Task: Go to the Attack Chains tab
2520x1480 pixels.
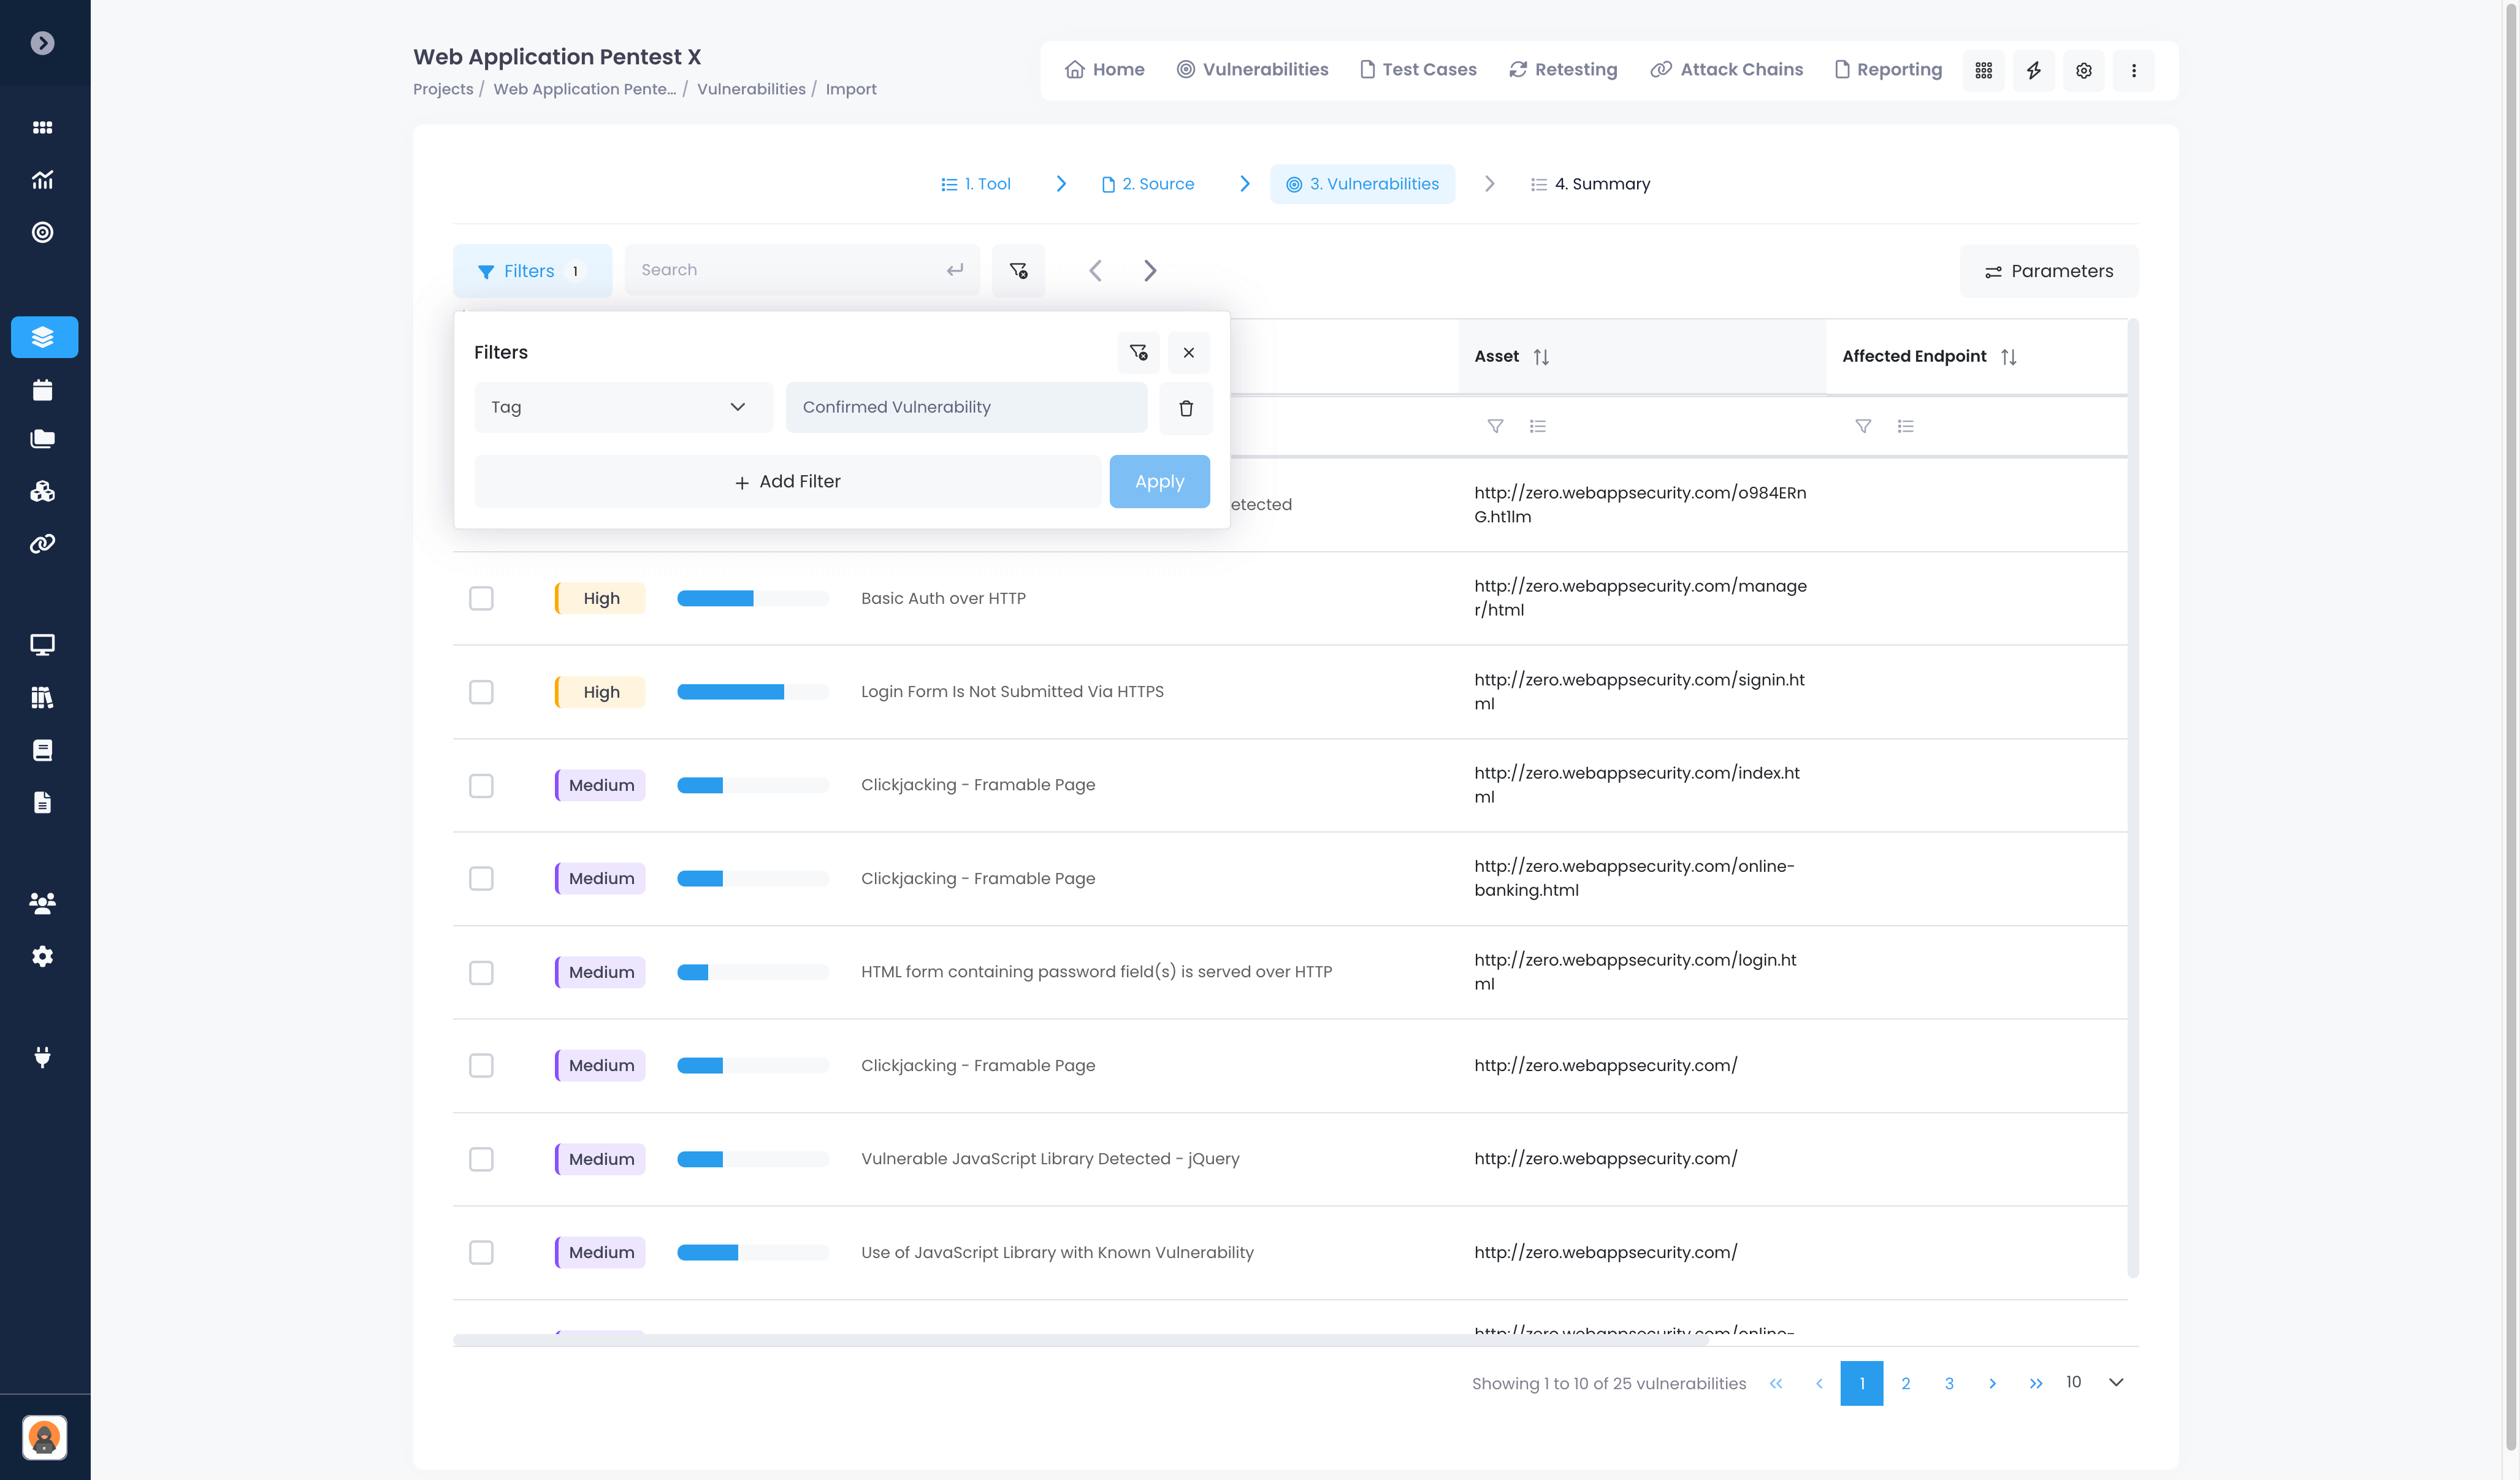Action: [1726, 70]
